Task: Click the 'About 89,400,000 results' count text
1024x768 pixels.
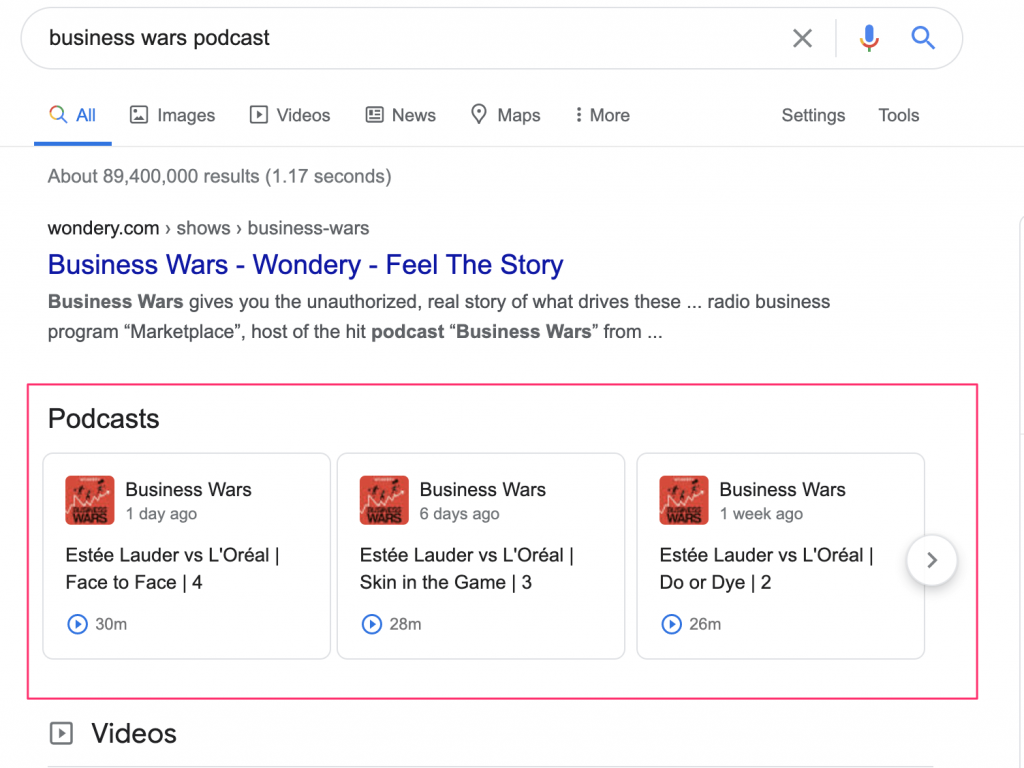Action: tap(219, 176)
